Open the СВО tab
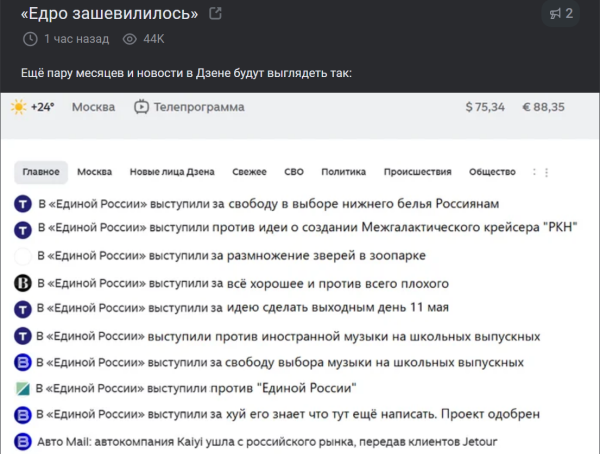The height and width of the screenshot is (454, 600). [294, 172]
